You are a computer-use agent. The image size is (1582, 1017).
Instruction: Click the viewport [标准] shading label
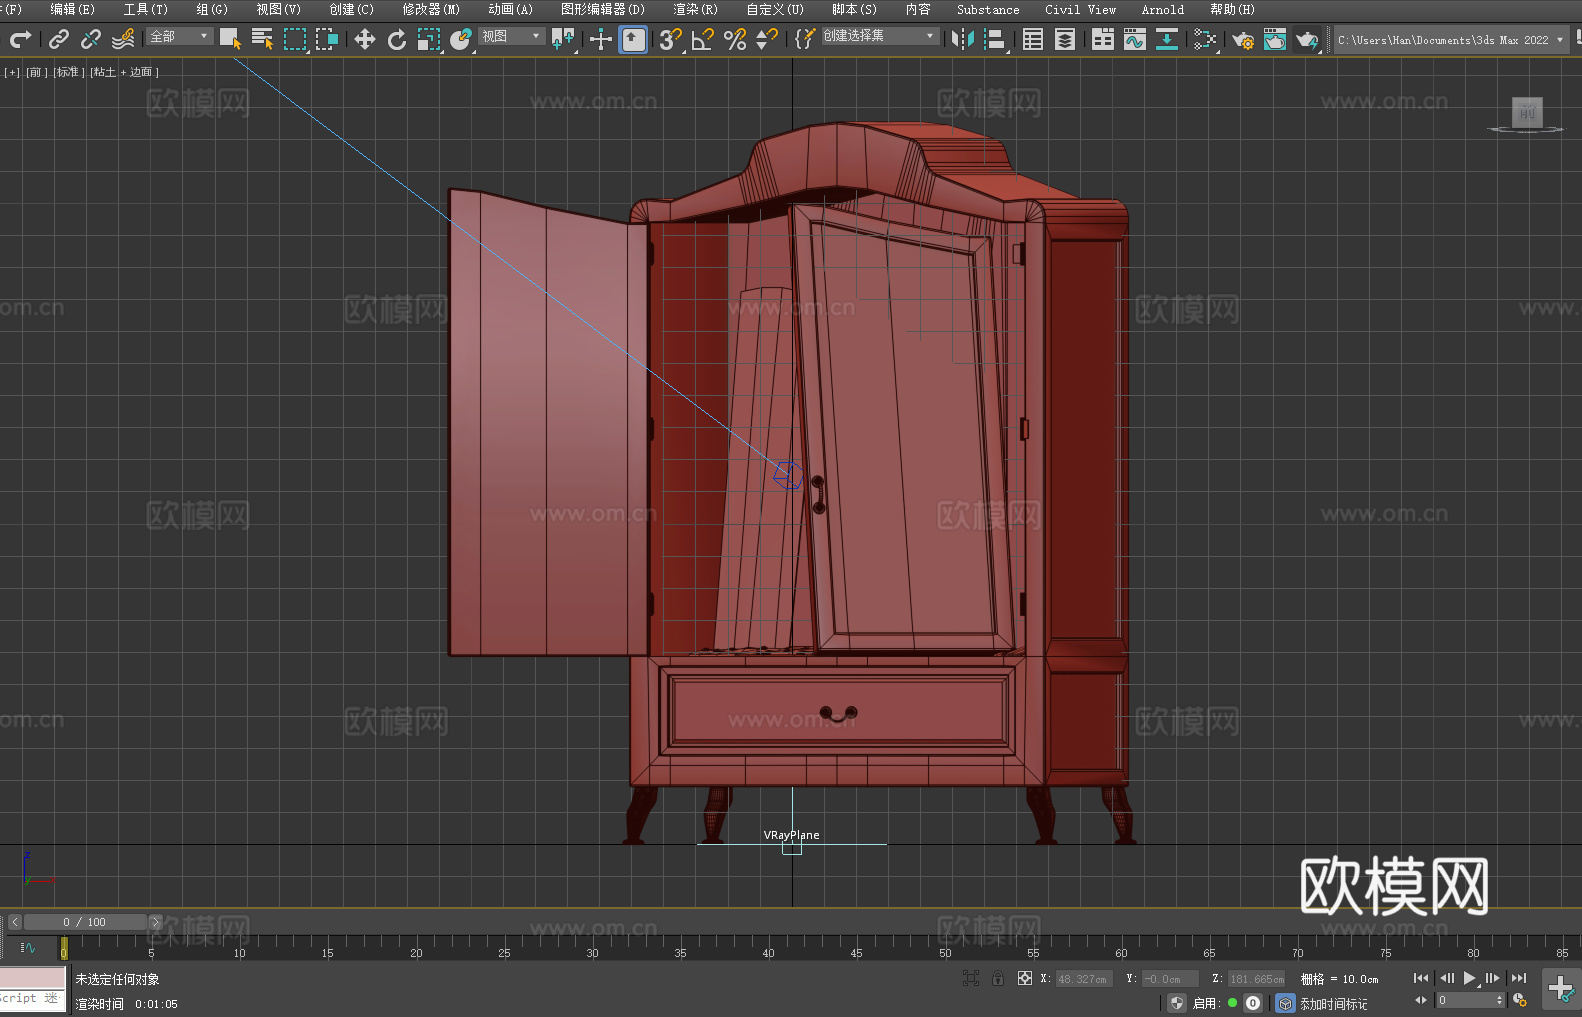(68, 72)
